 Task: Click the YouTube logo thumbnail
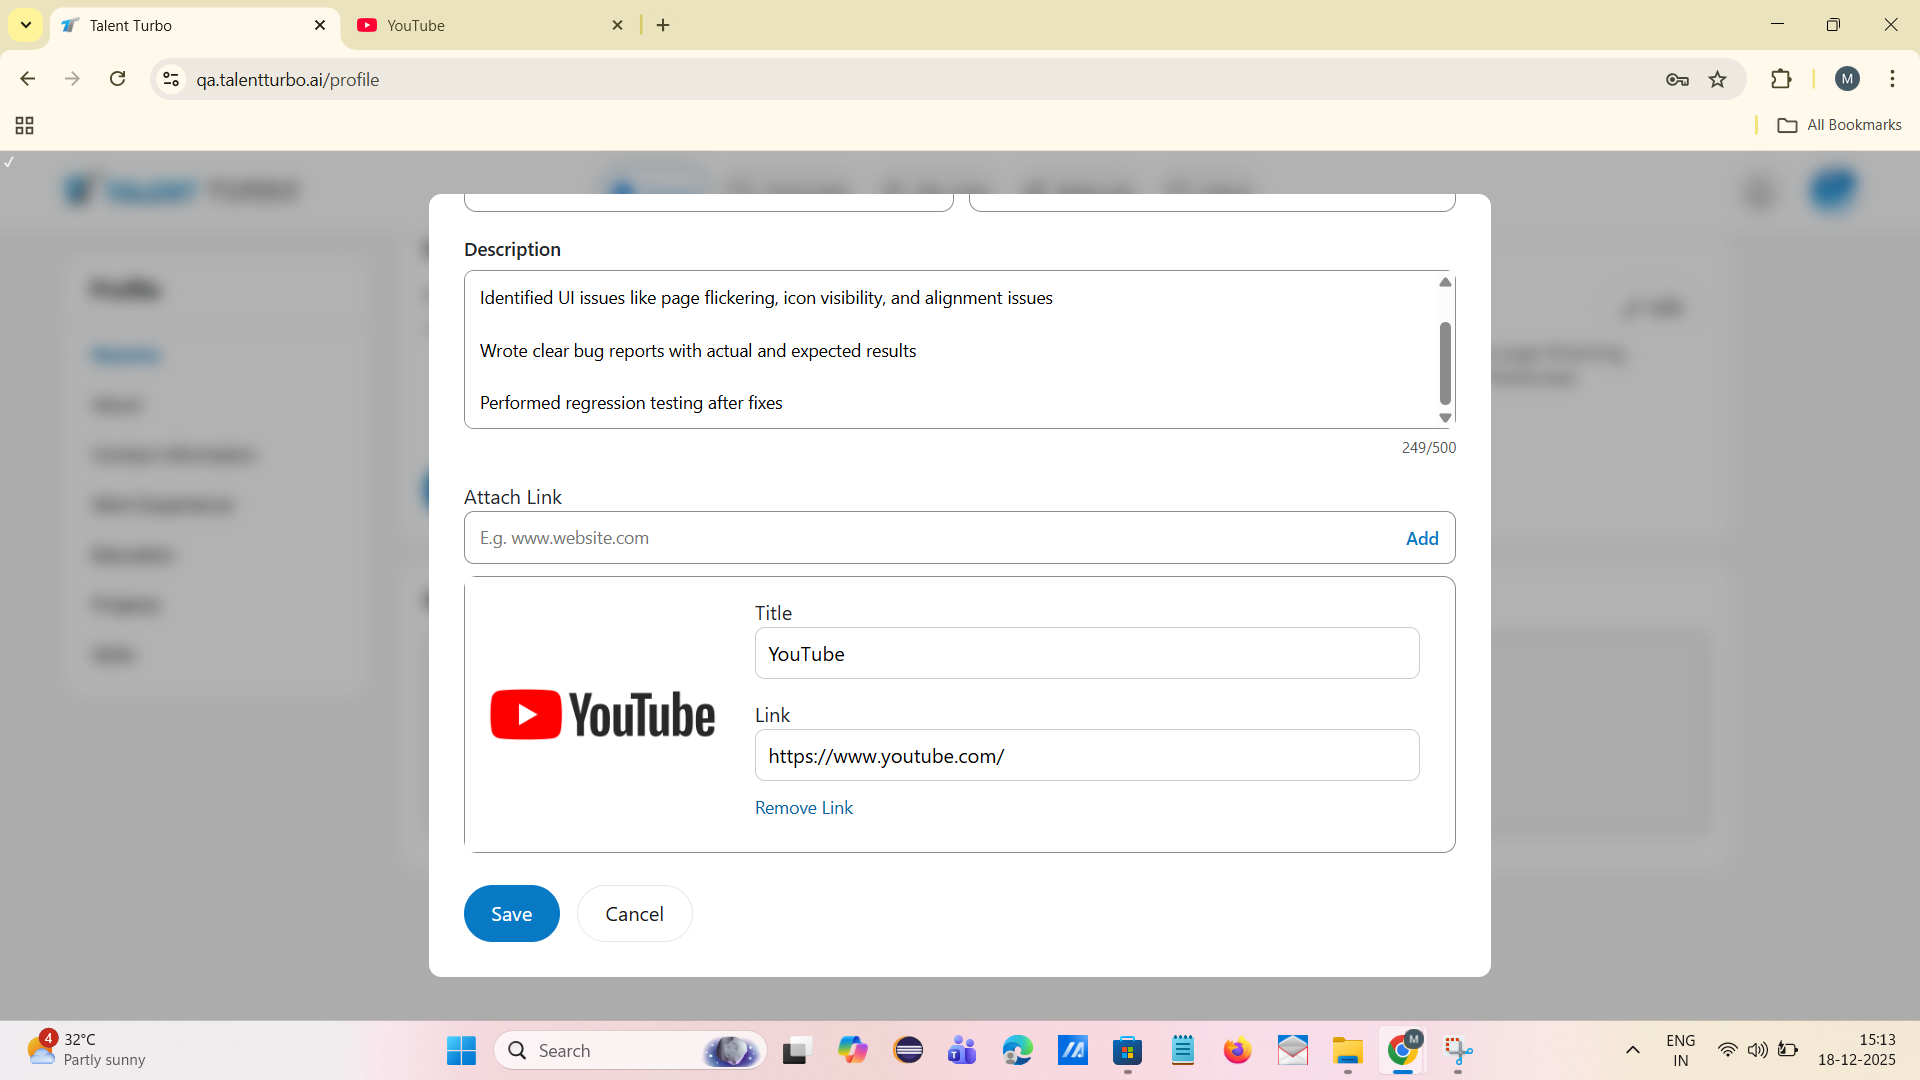click(x=603, y=715)
